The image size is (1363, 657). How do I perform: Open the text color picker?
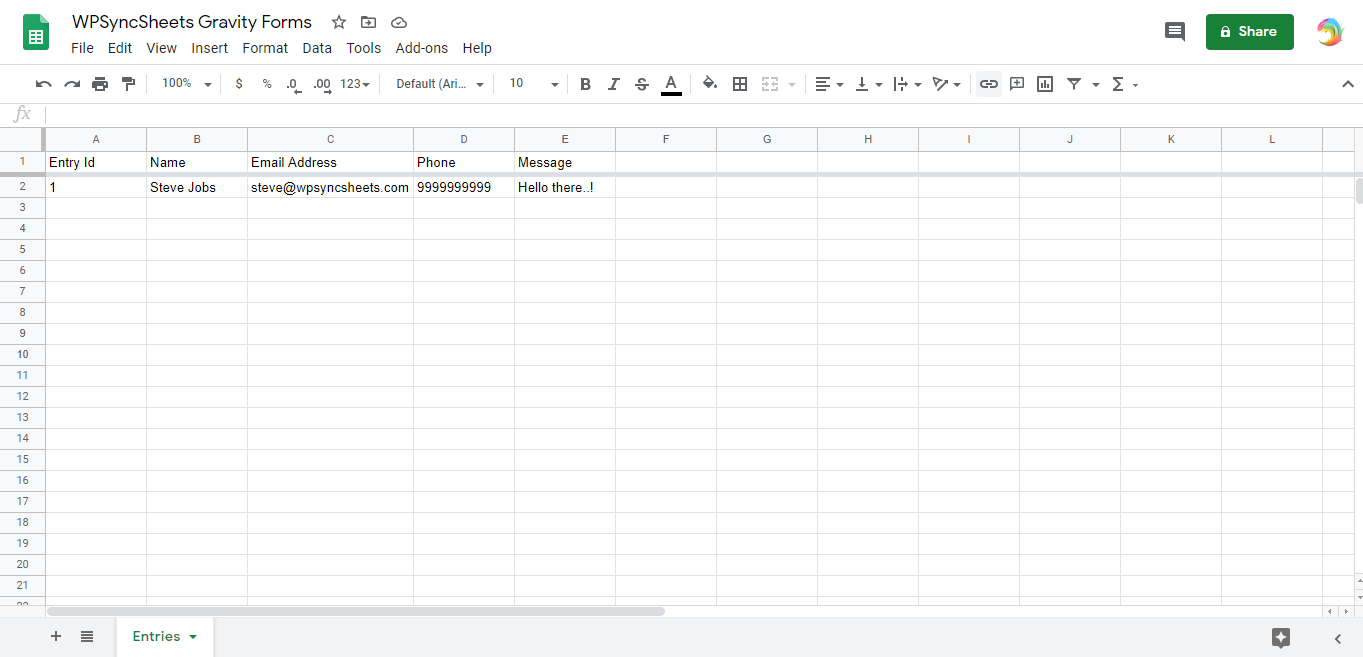(x=671, y=84)
